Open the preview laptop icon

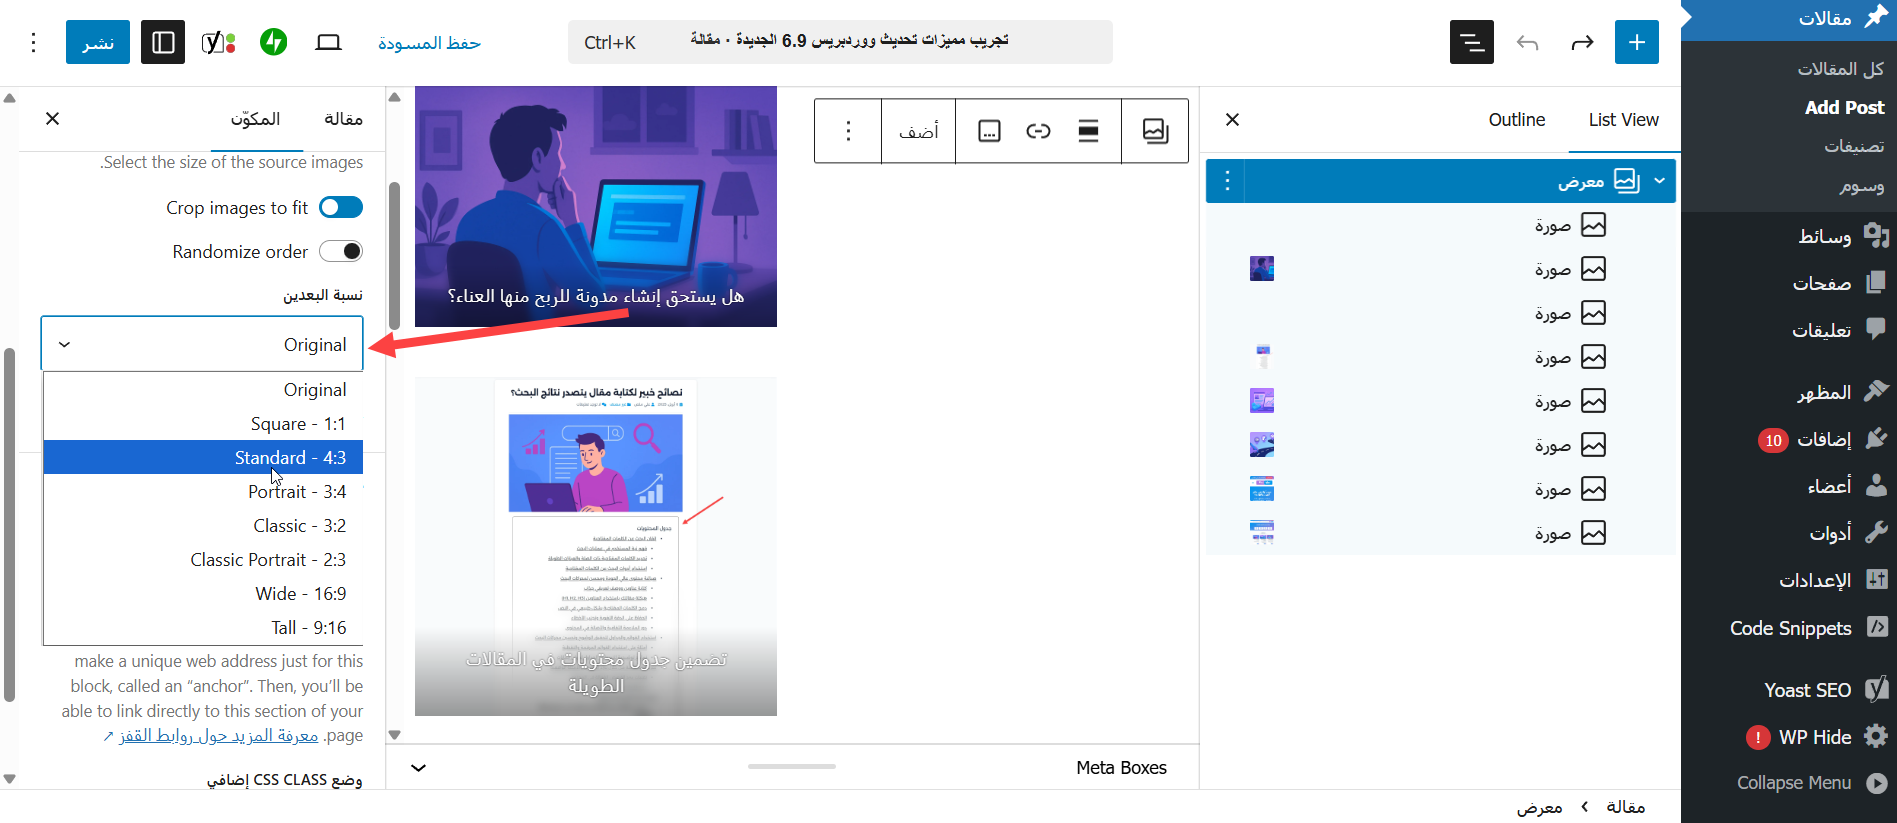click(328, 42)
